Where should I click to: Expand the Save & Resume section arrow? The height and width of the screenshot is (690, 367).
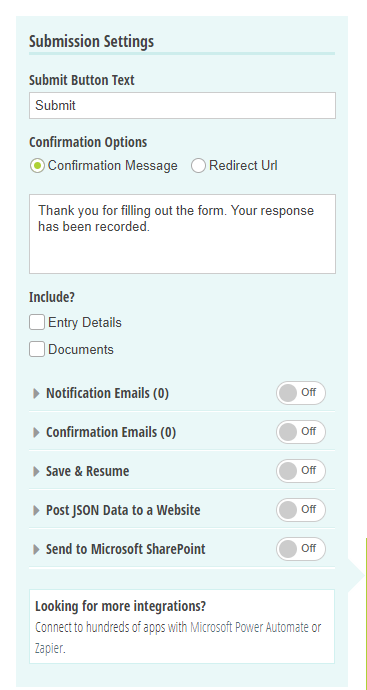pos(36,471)
